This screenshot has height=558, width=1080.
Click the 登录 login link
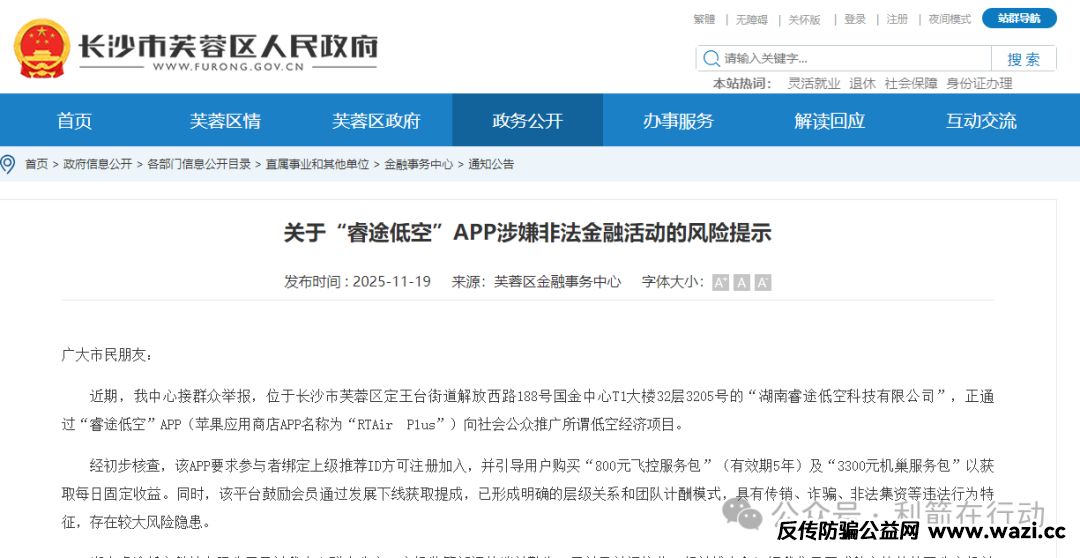pyautogui.click(x=855, y=19)
